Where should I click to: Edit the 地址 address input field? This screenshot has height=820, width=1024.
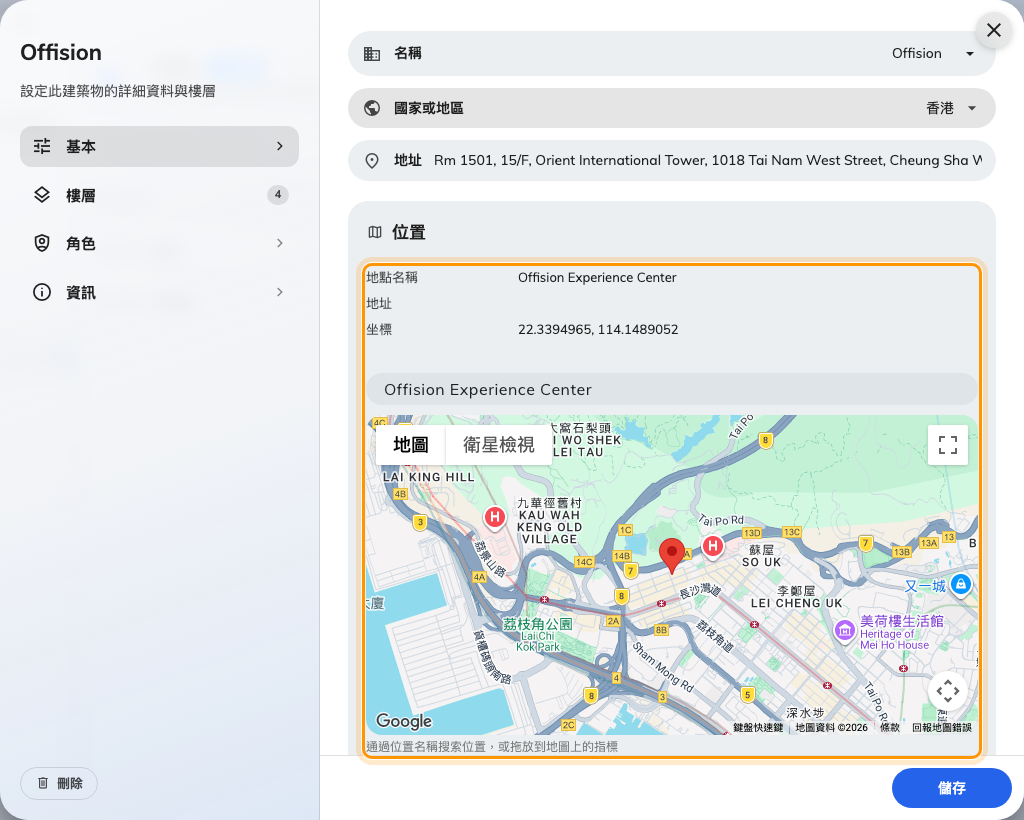[x=708, y=161]
